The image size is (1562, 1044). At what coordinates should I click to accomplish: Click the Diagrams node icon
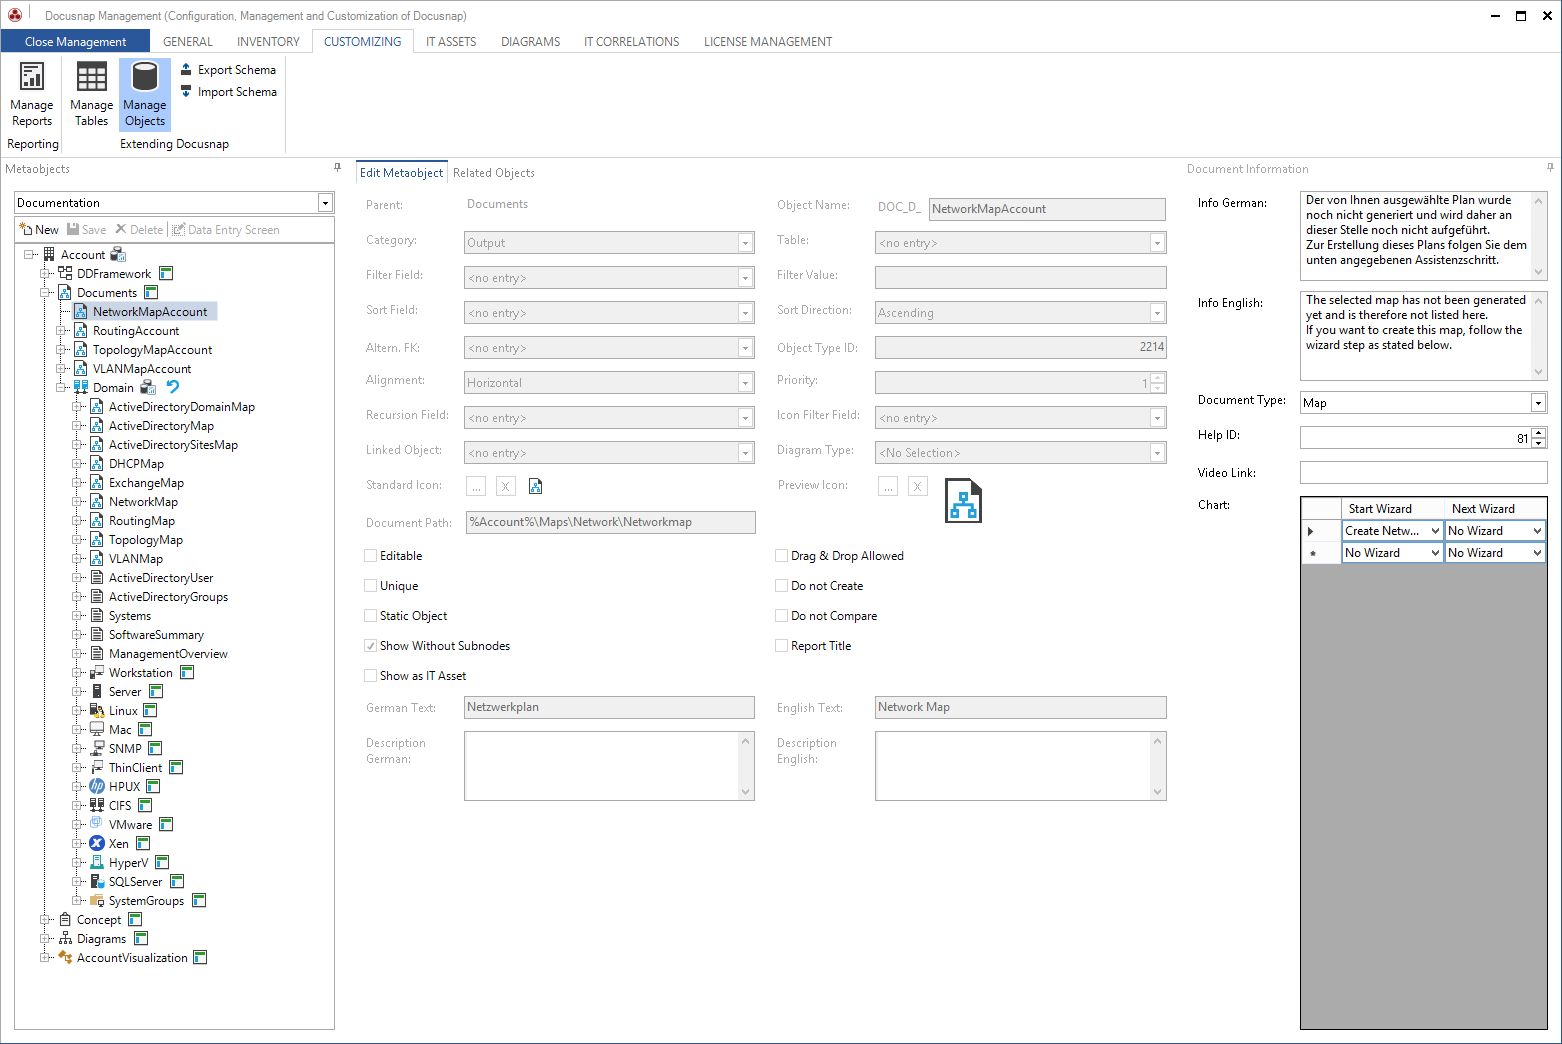(x=65, y=938)
